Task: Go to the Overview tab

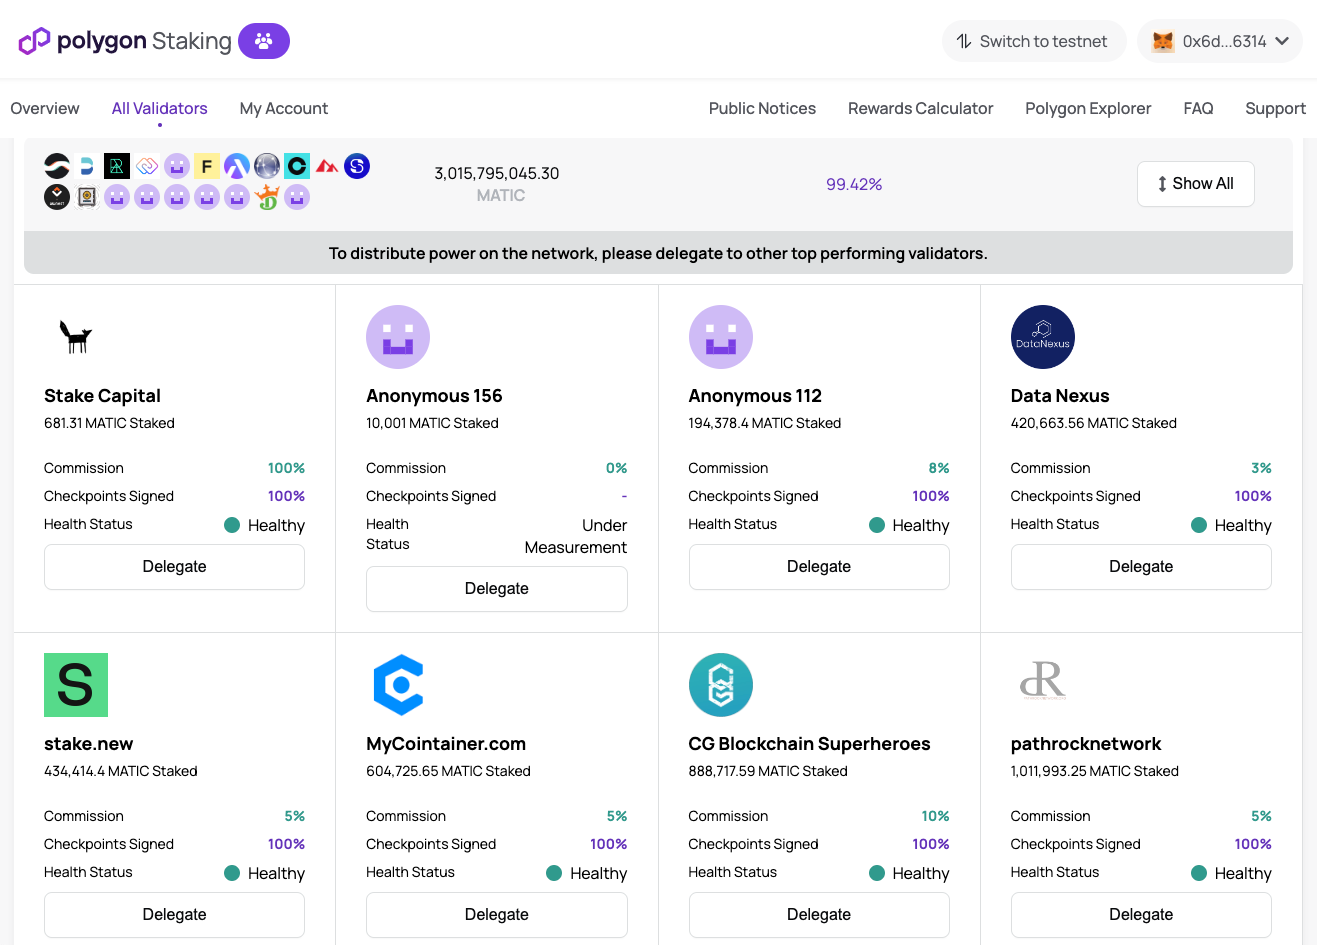Action: click(45, 108)
